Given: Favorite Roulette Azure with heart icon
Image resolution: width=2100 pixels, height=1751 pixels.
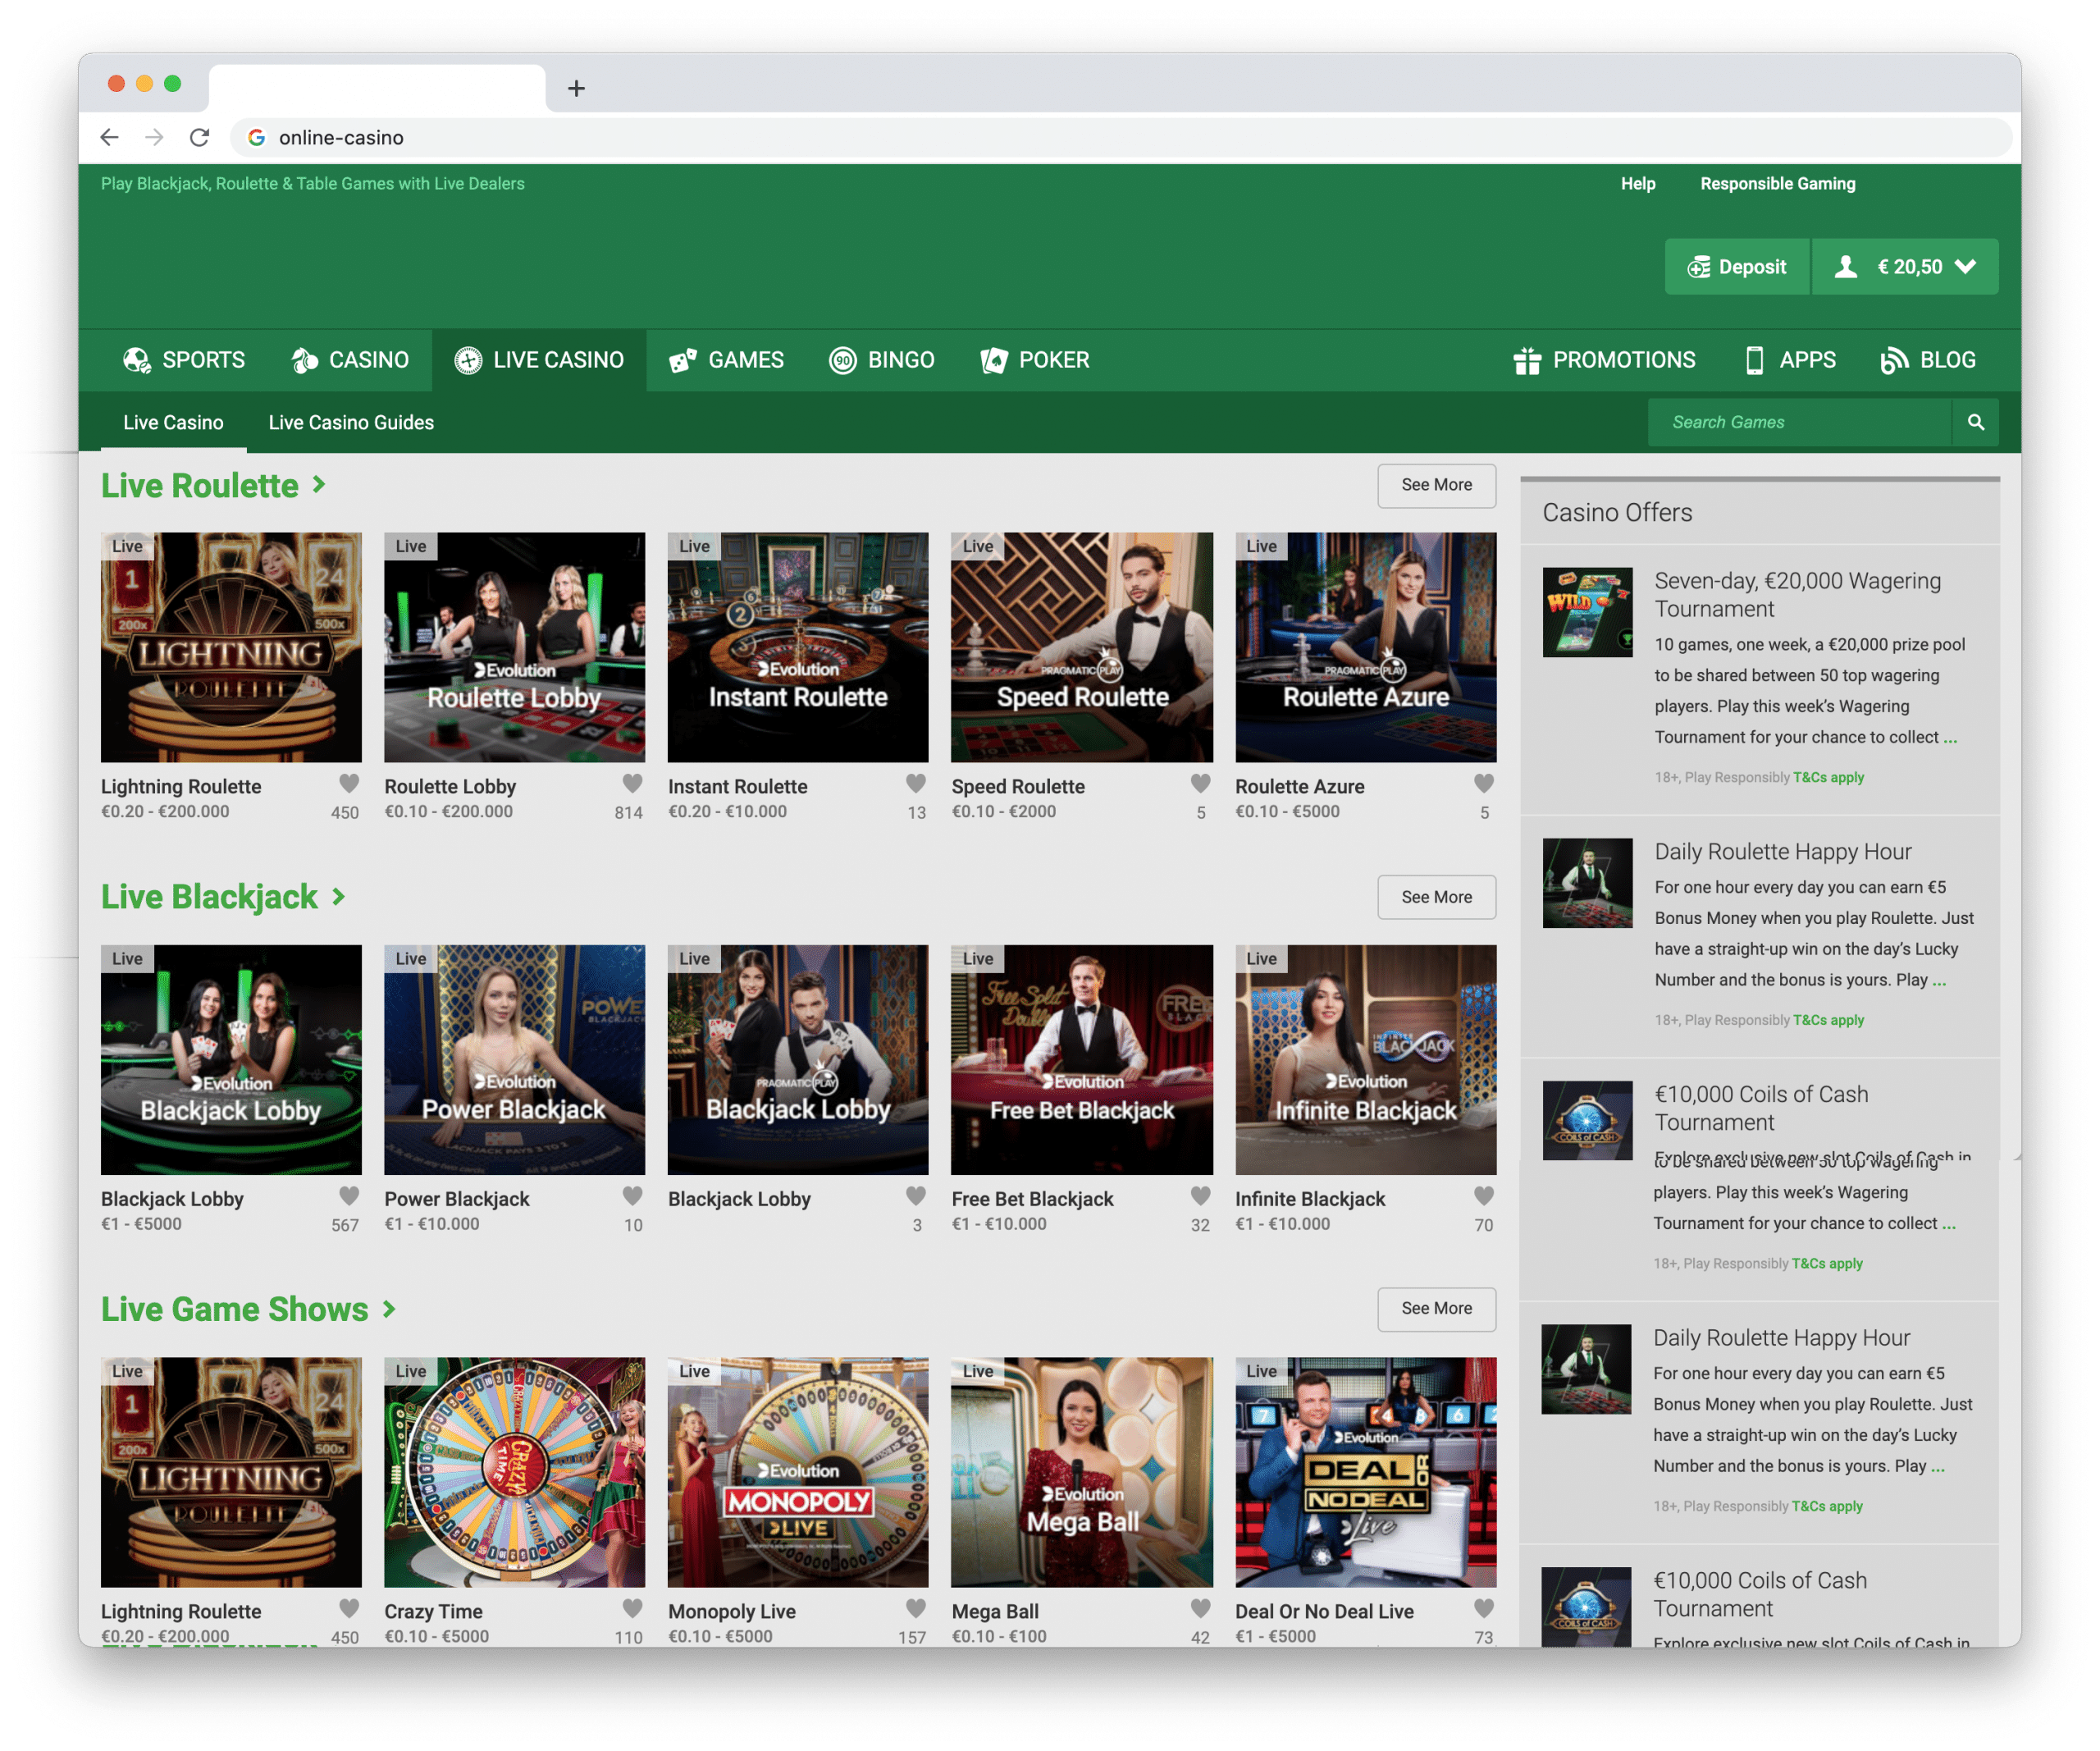Looking at the screenshot, I should pyautogui.click(x=1484, y=783).
